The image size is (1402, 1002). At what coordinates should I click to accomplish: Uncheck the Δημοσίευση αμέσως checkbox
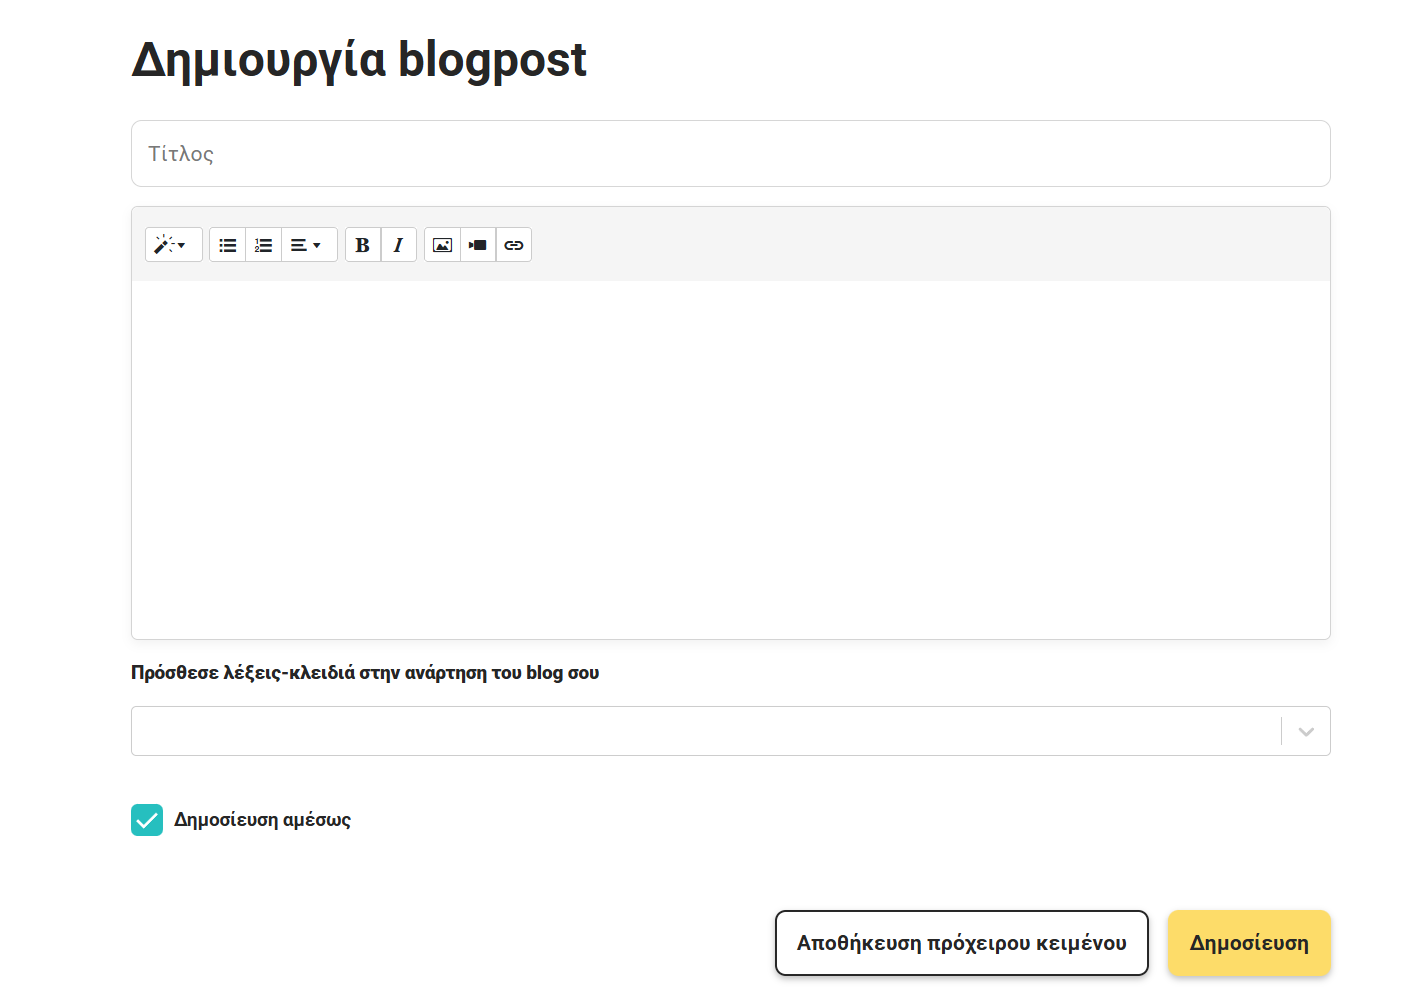[x=147, y=820]
